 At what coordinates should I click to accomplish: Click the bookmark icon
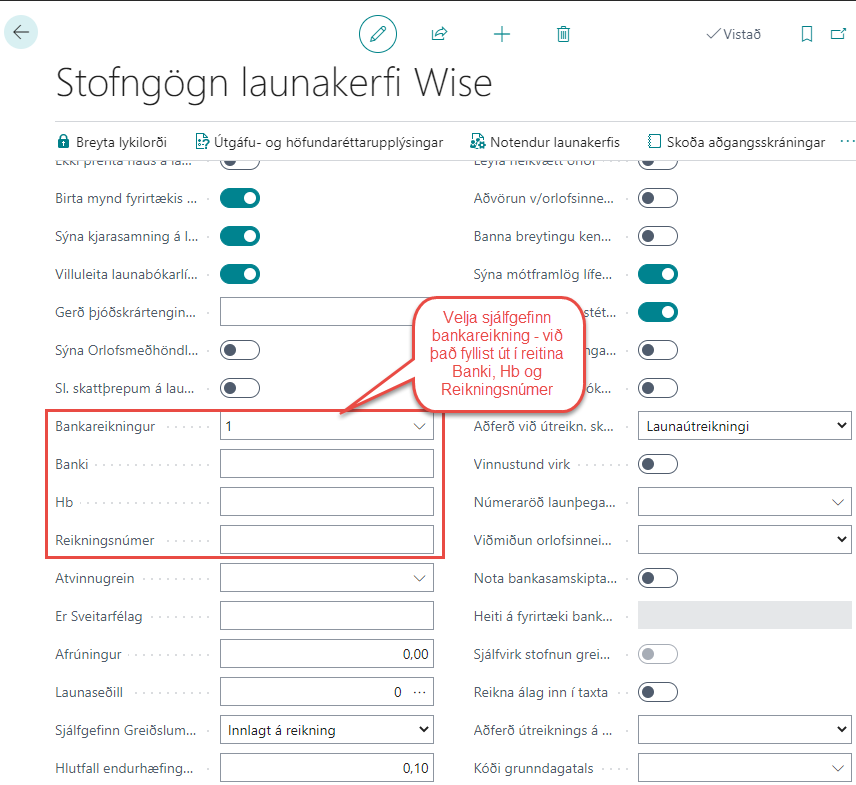pos(807,34)
